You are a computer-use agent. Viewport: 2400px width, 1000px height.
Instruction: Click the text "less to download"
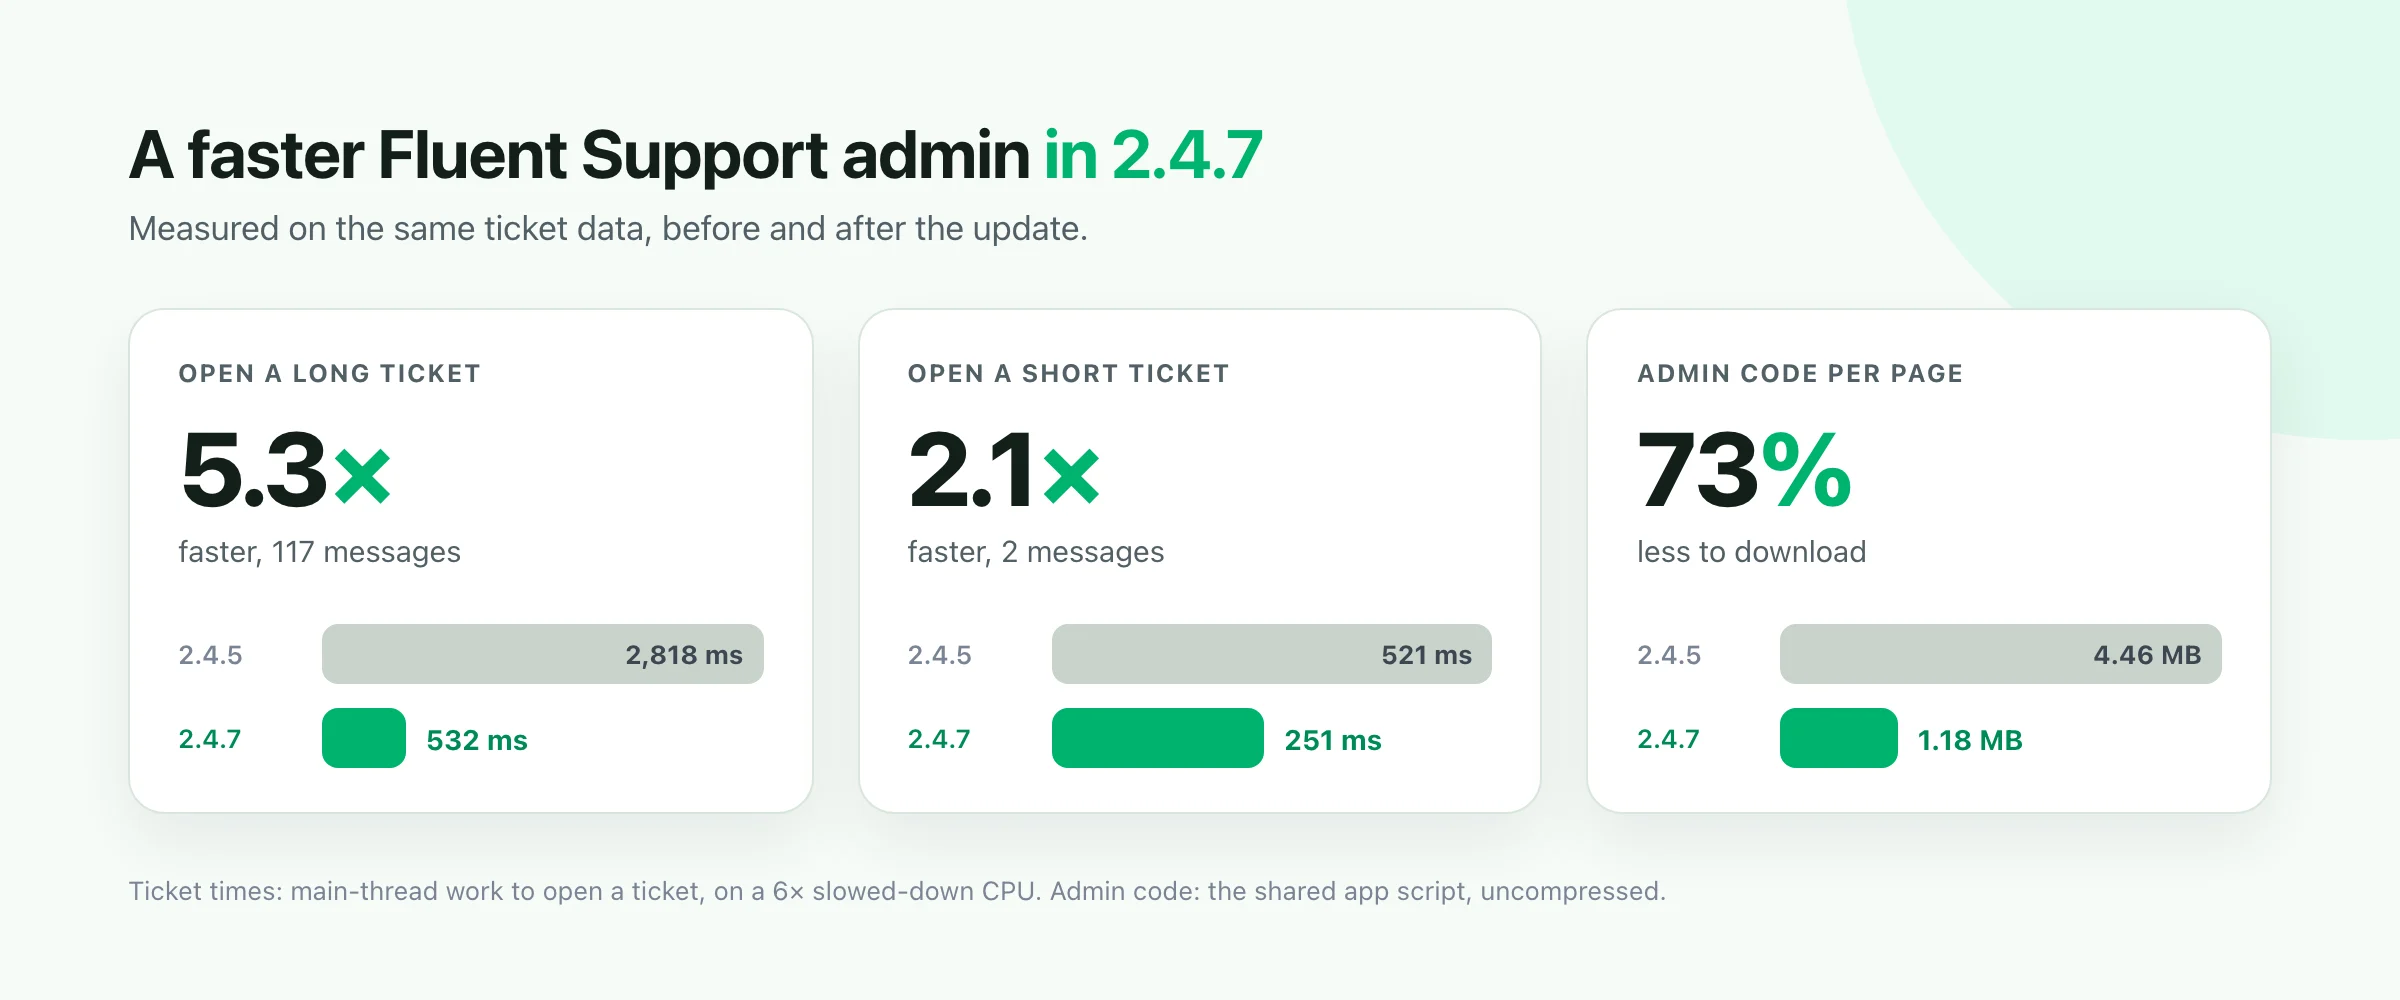click(1751, 552)
